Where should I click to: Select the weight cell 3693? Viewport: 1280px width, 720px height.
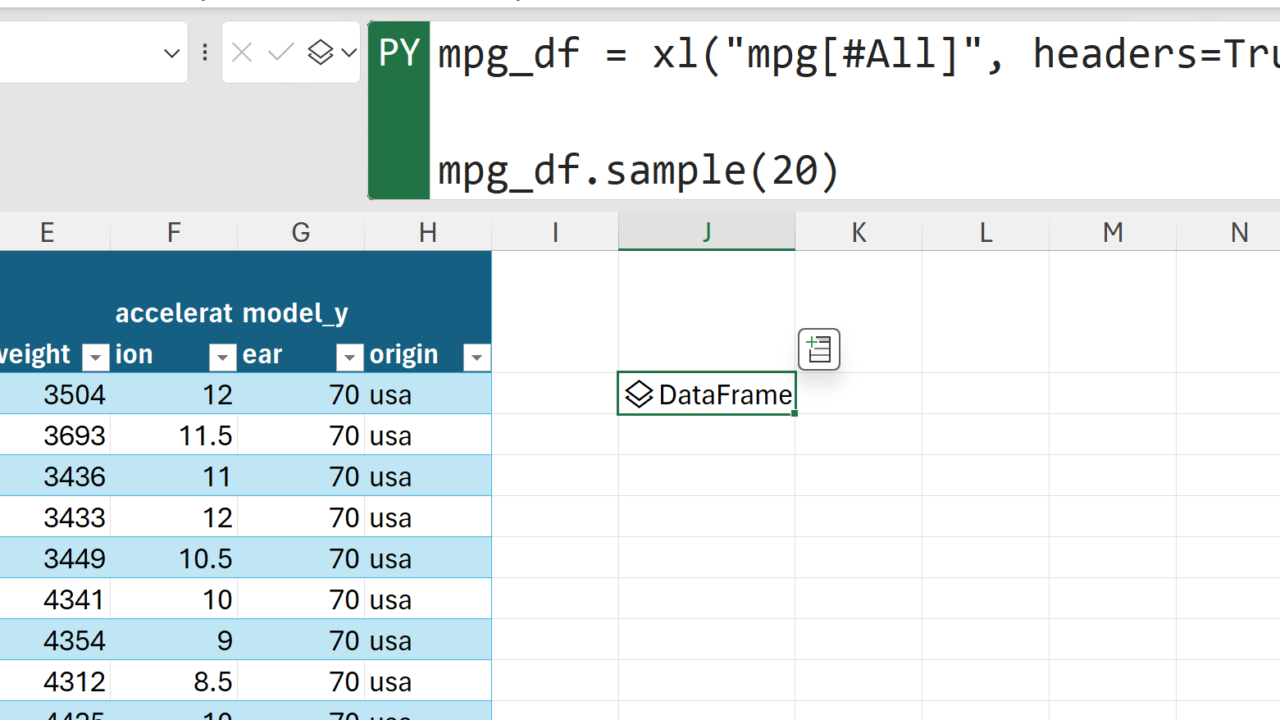pos(55,435)
